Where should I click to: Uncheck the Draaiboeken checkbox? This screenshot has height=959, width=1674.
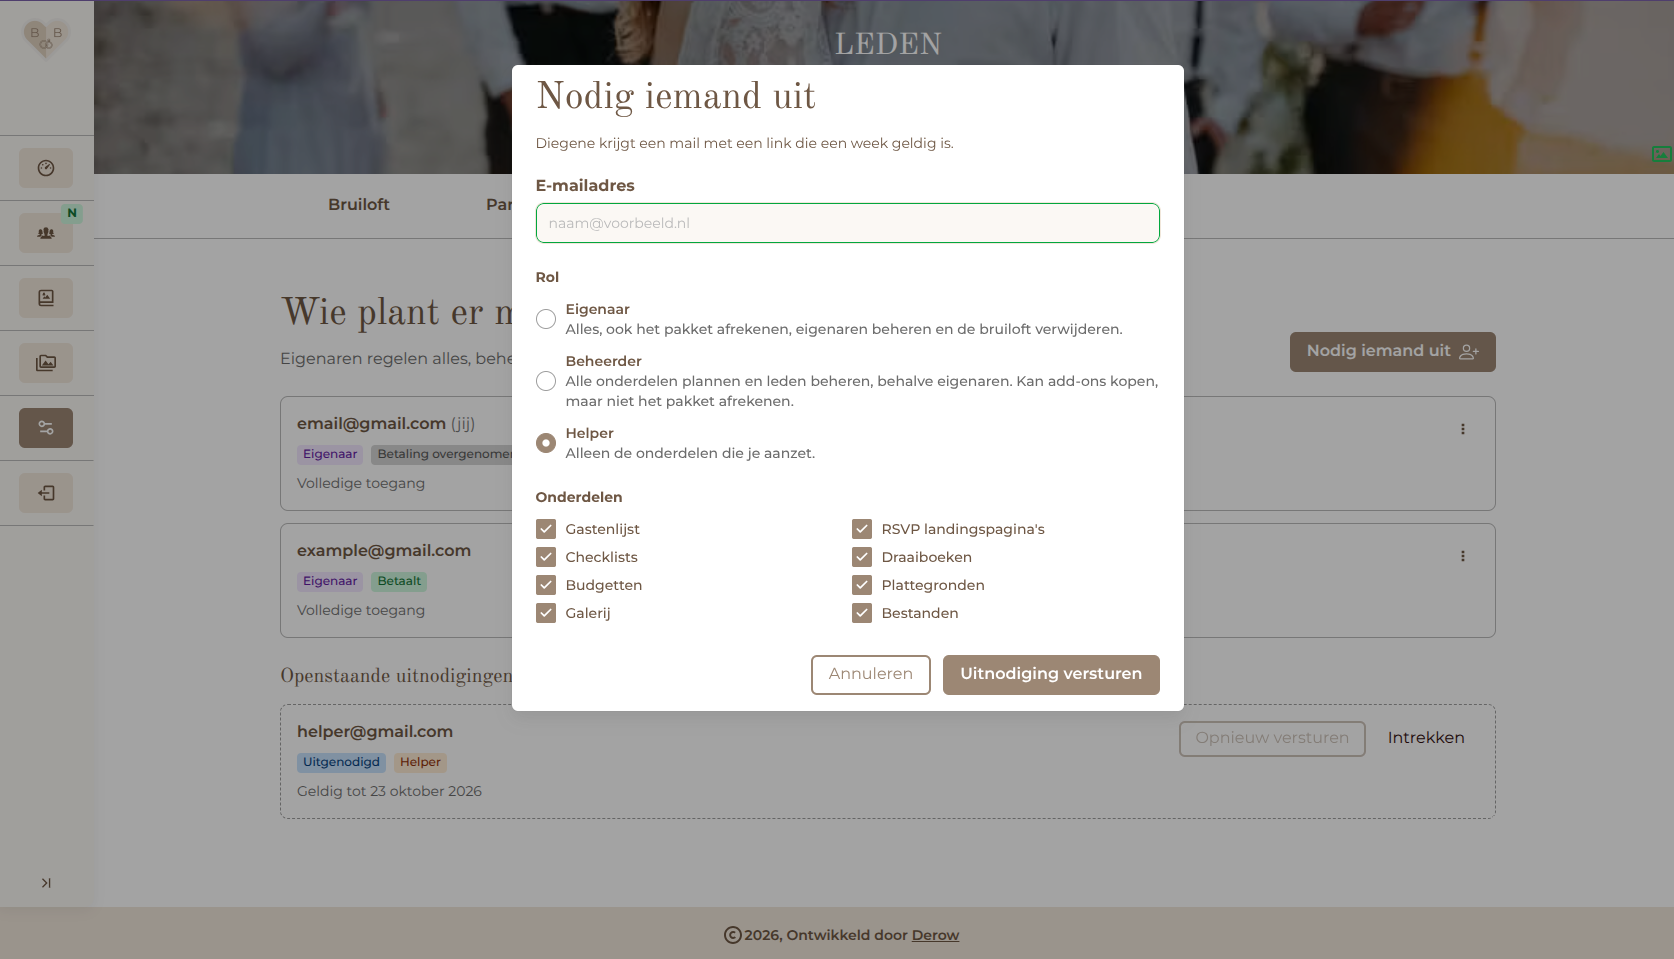pyautogui.click(x=862, y=557)
